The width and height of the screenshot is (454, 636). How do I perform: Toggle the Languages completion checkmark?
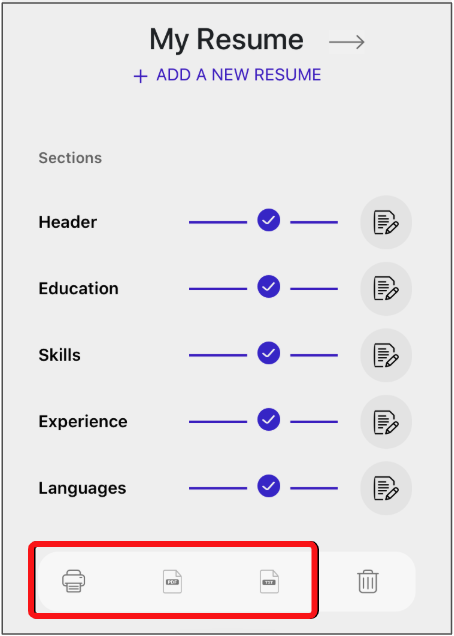(269, 486)
